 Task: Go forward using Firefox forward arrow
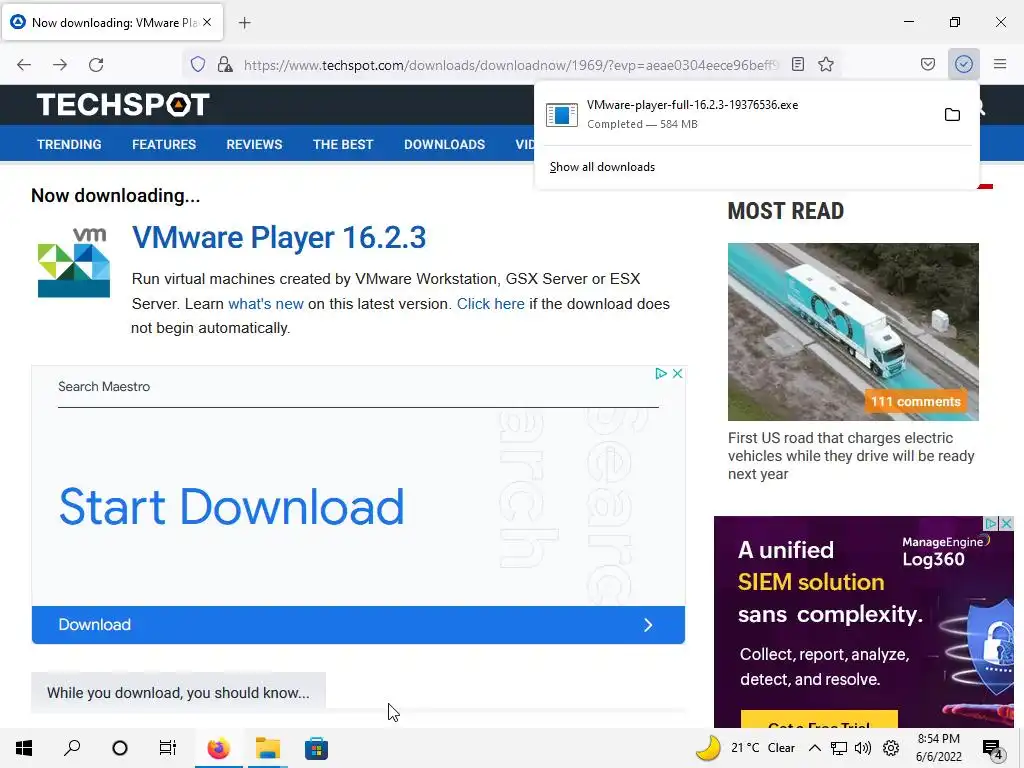click(x=60, y=64)
